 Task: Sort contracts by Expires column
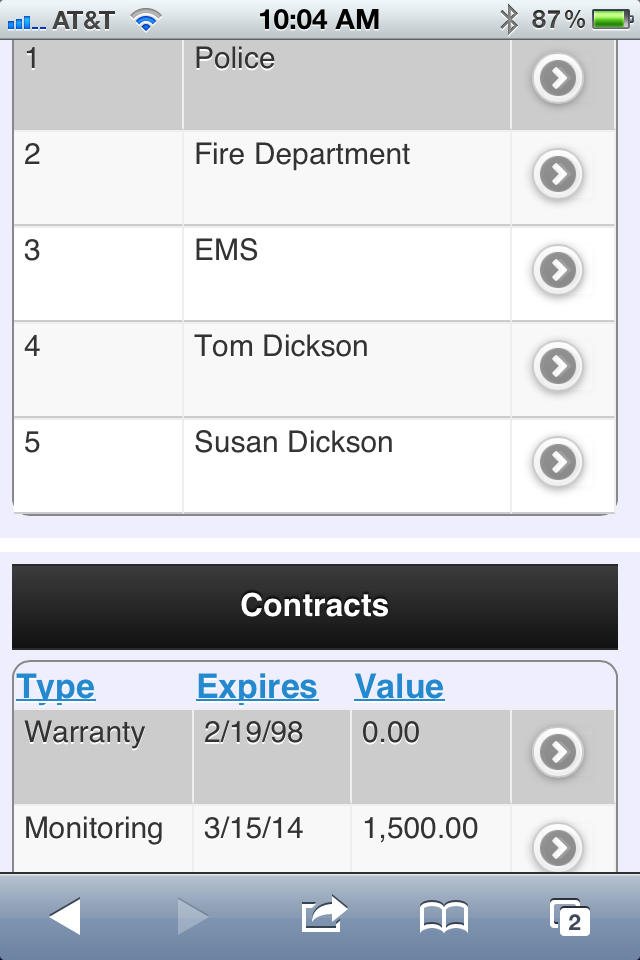tap(257, 686)
